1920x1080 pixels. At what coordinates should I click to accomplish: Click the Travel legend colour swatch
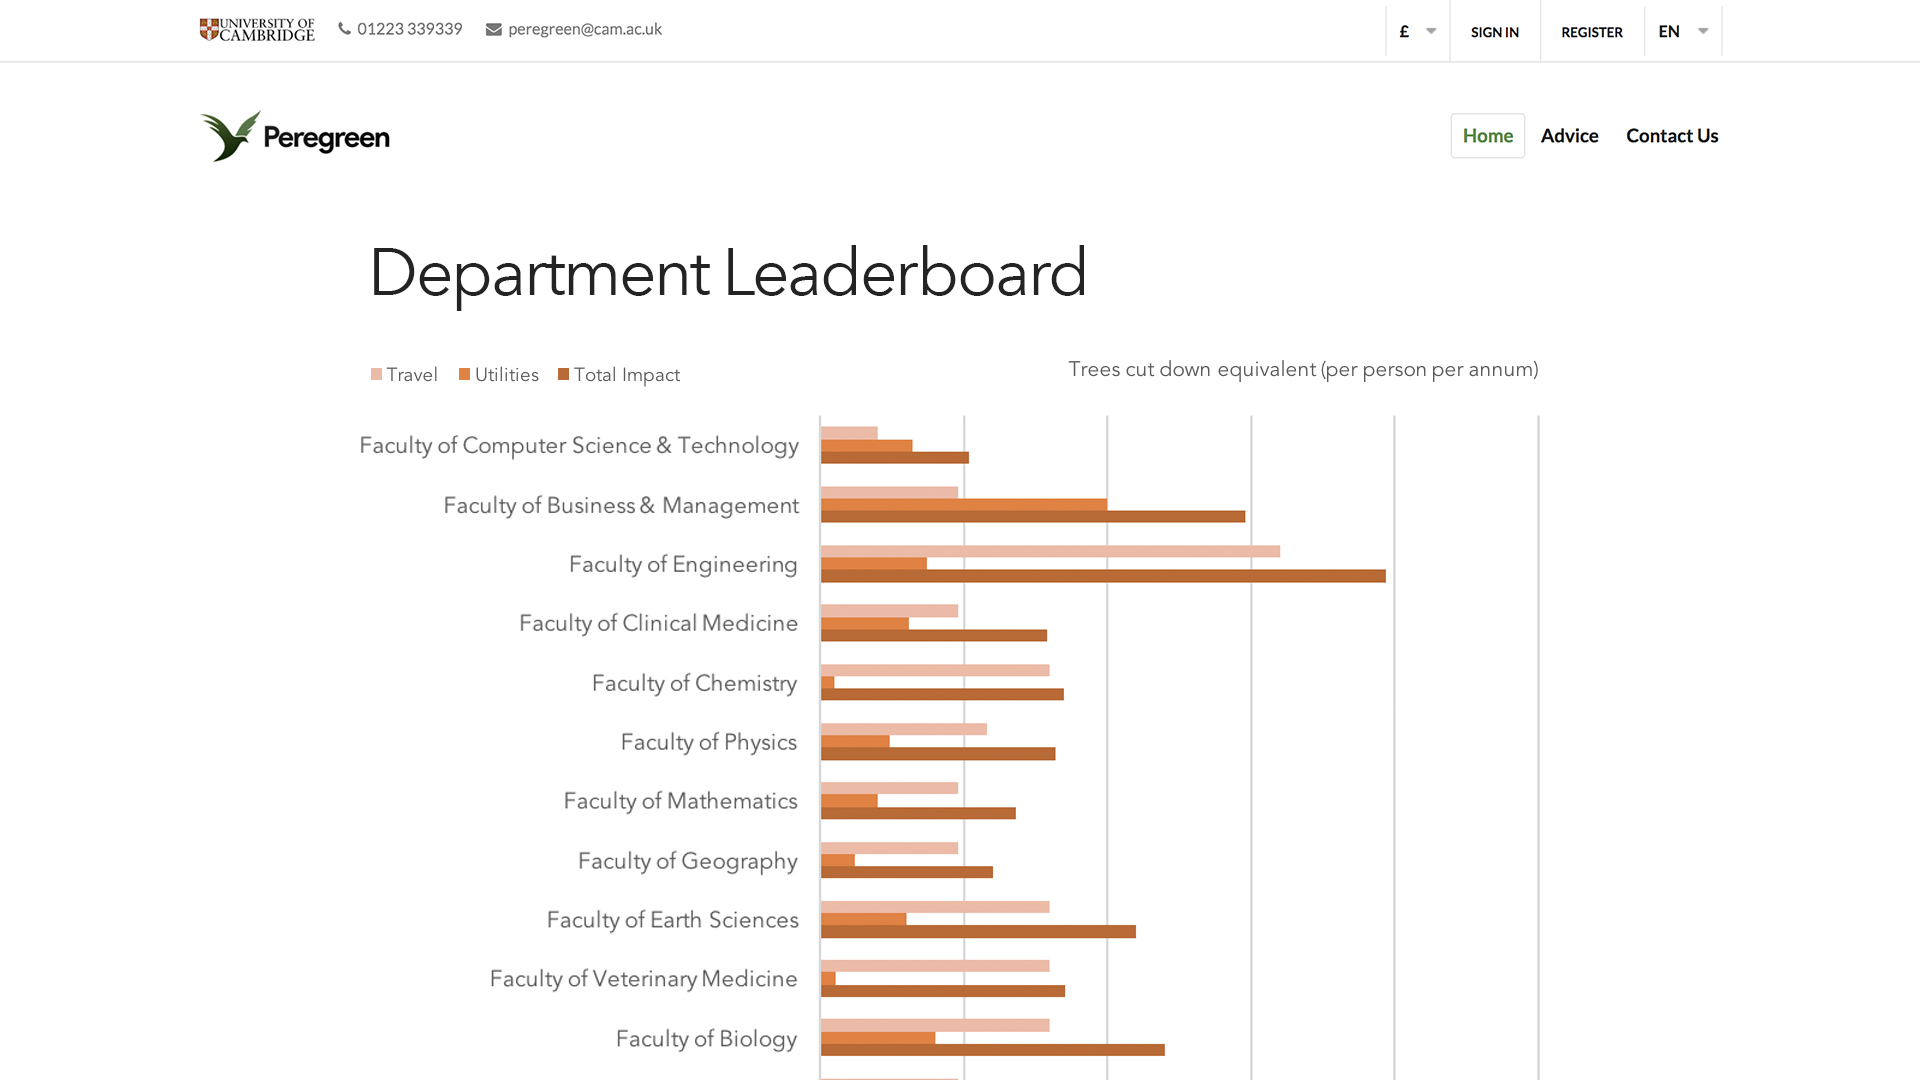[x=376, y=374]
